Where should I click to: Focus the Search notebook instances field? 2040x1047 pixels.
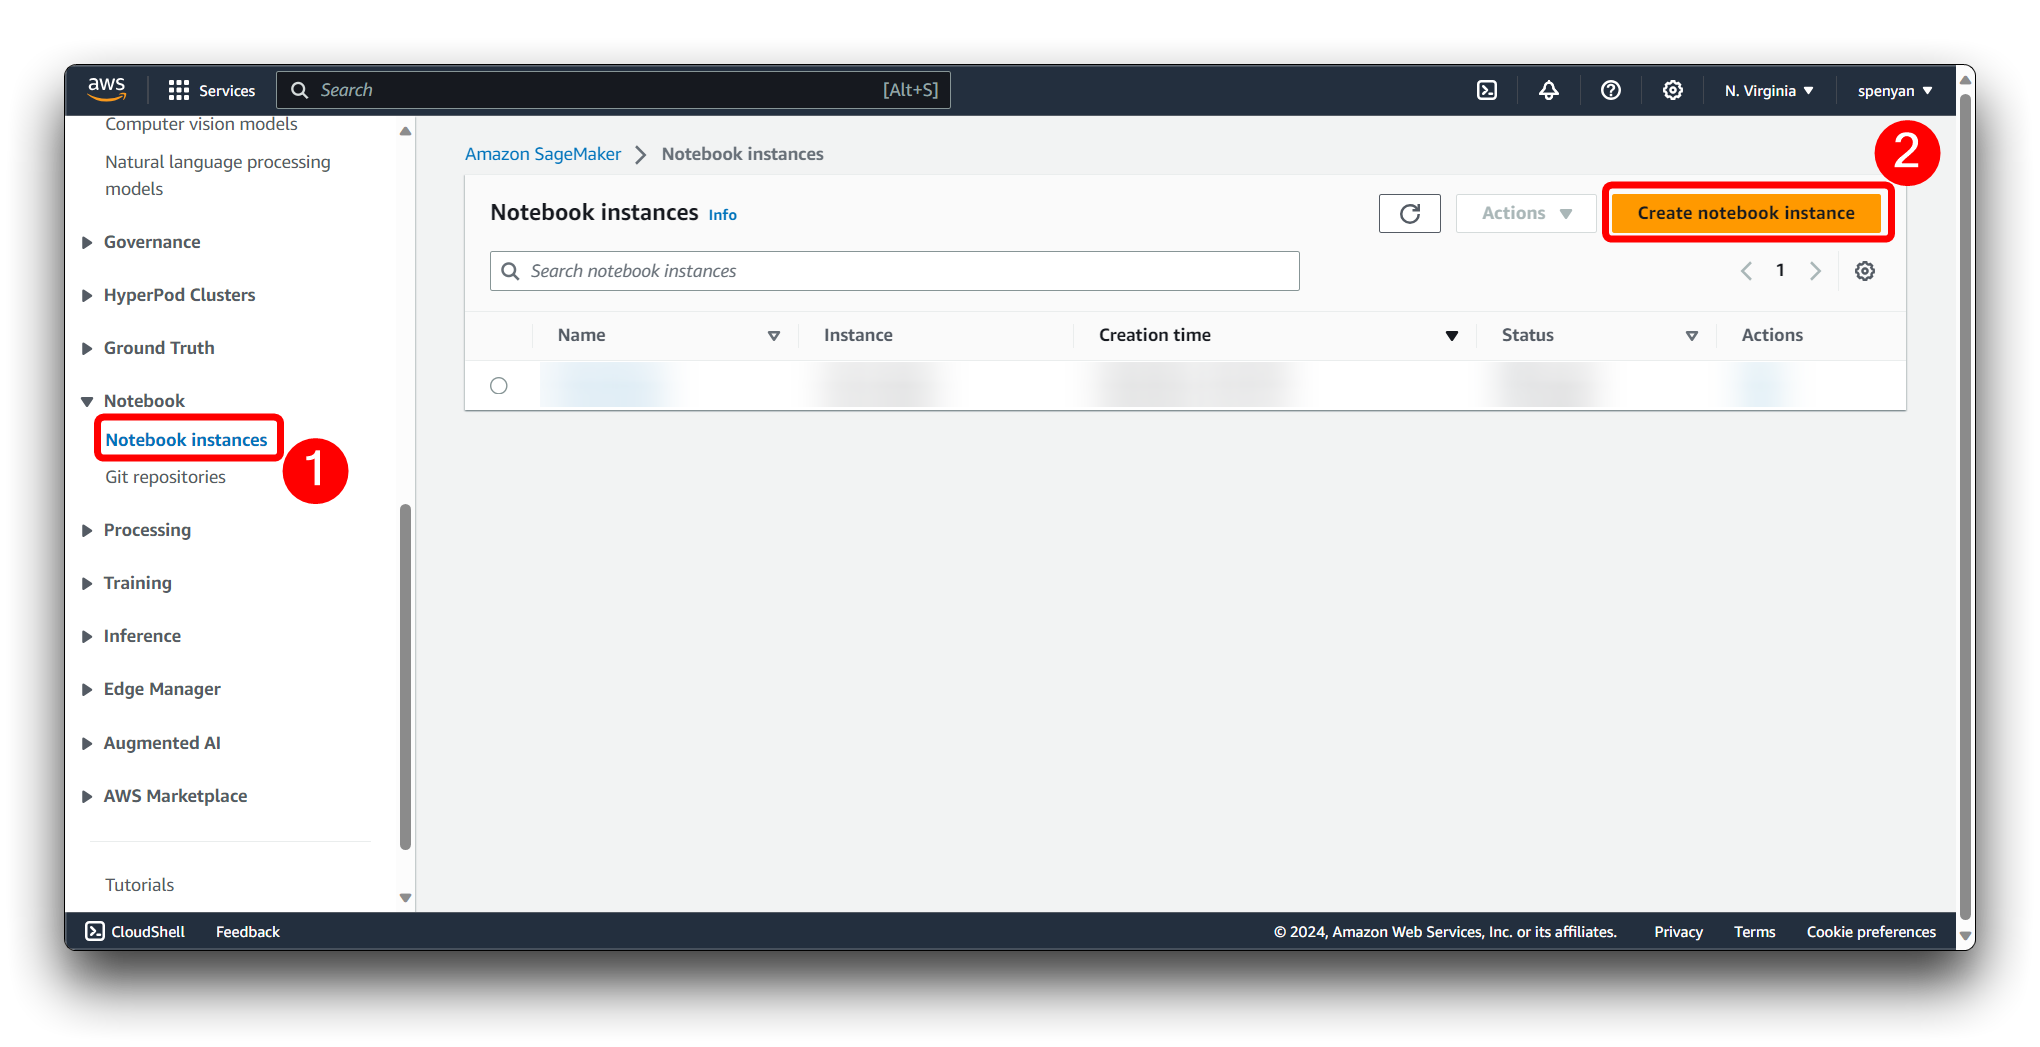tap(895, 271)
